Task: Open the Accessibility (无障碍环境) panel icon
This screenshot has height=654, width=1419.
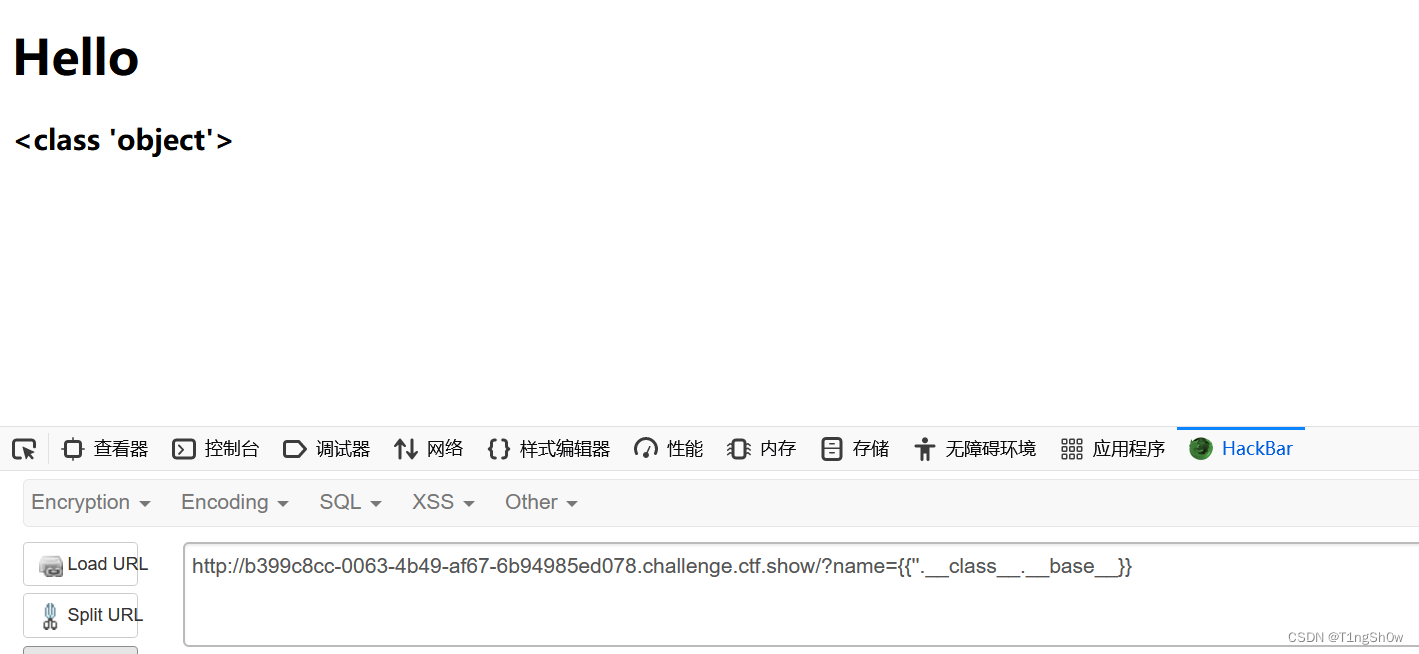Action: [x=925, y=449]
